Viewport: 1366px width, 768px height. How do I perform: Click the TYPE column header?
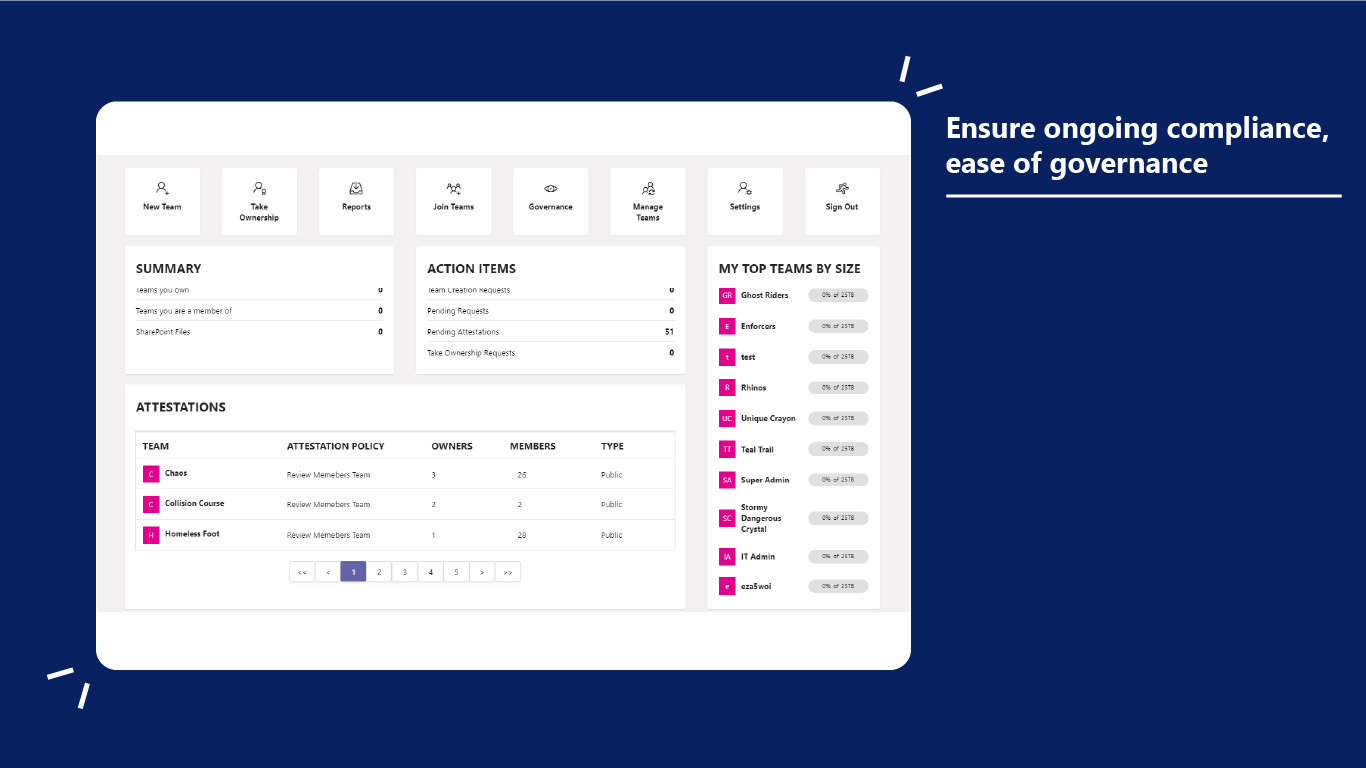612,446
